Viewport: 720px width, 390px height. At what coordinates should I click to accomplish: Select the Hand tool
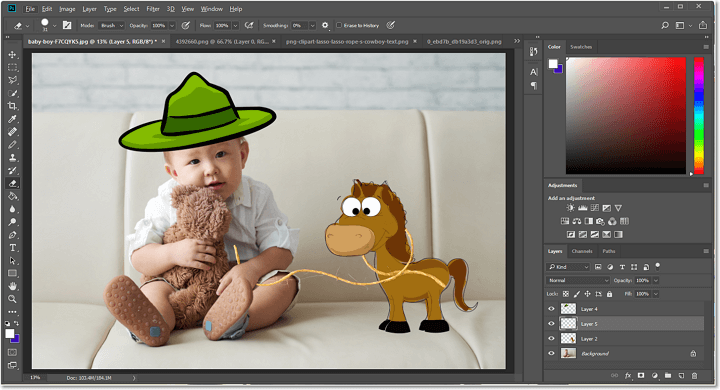(x=12, y=286)
